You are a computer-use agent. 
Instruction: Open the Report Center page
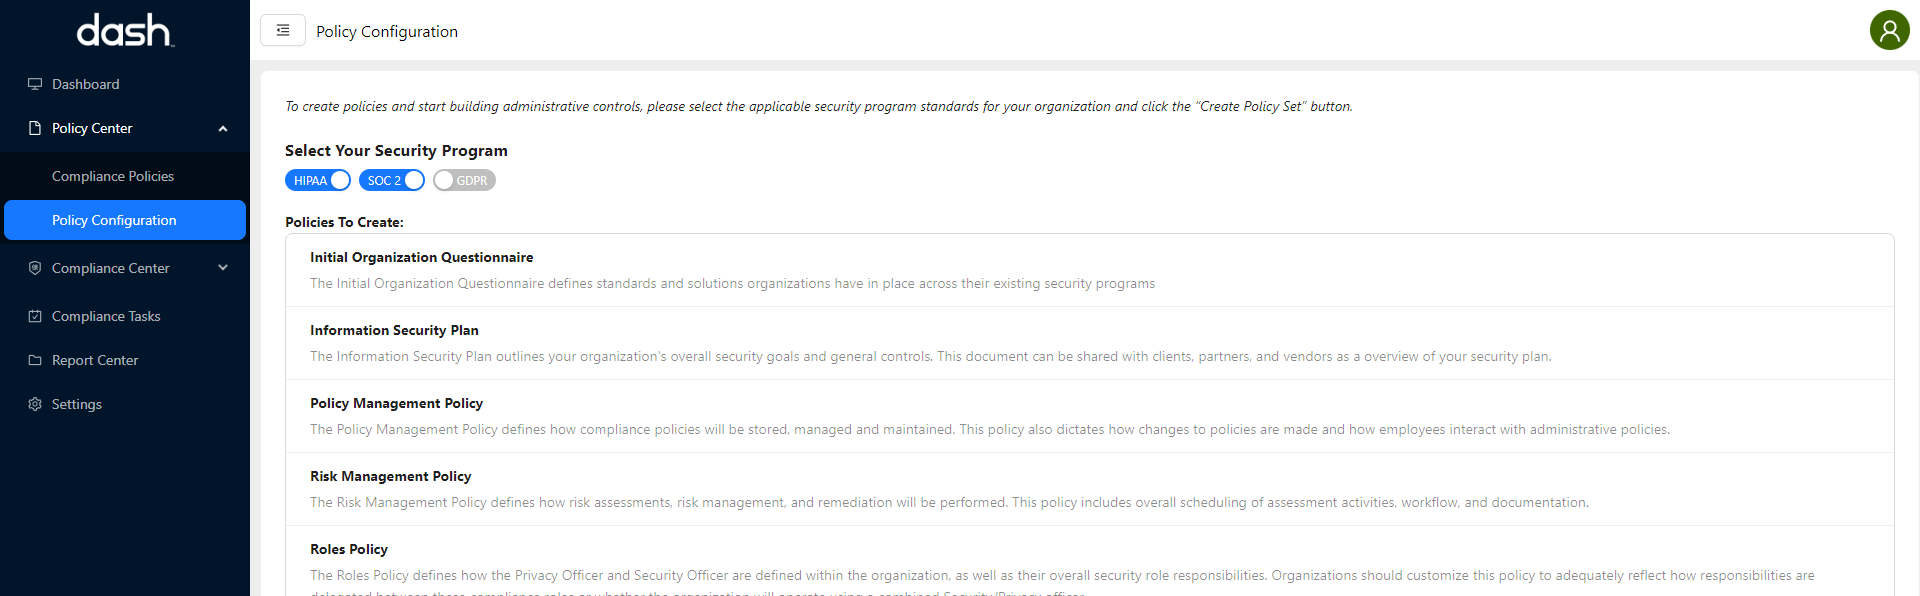pyautogui.click(x=95, y=360)
